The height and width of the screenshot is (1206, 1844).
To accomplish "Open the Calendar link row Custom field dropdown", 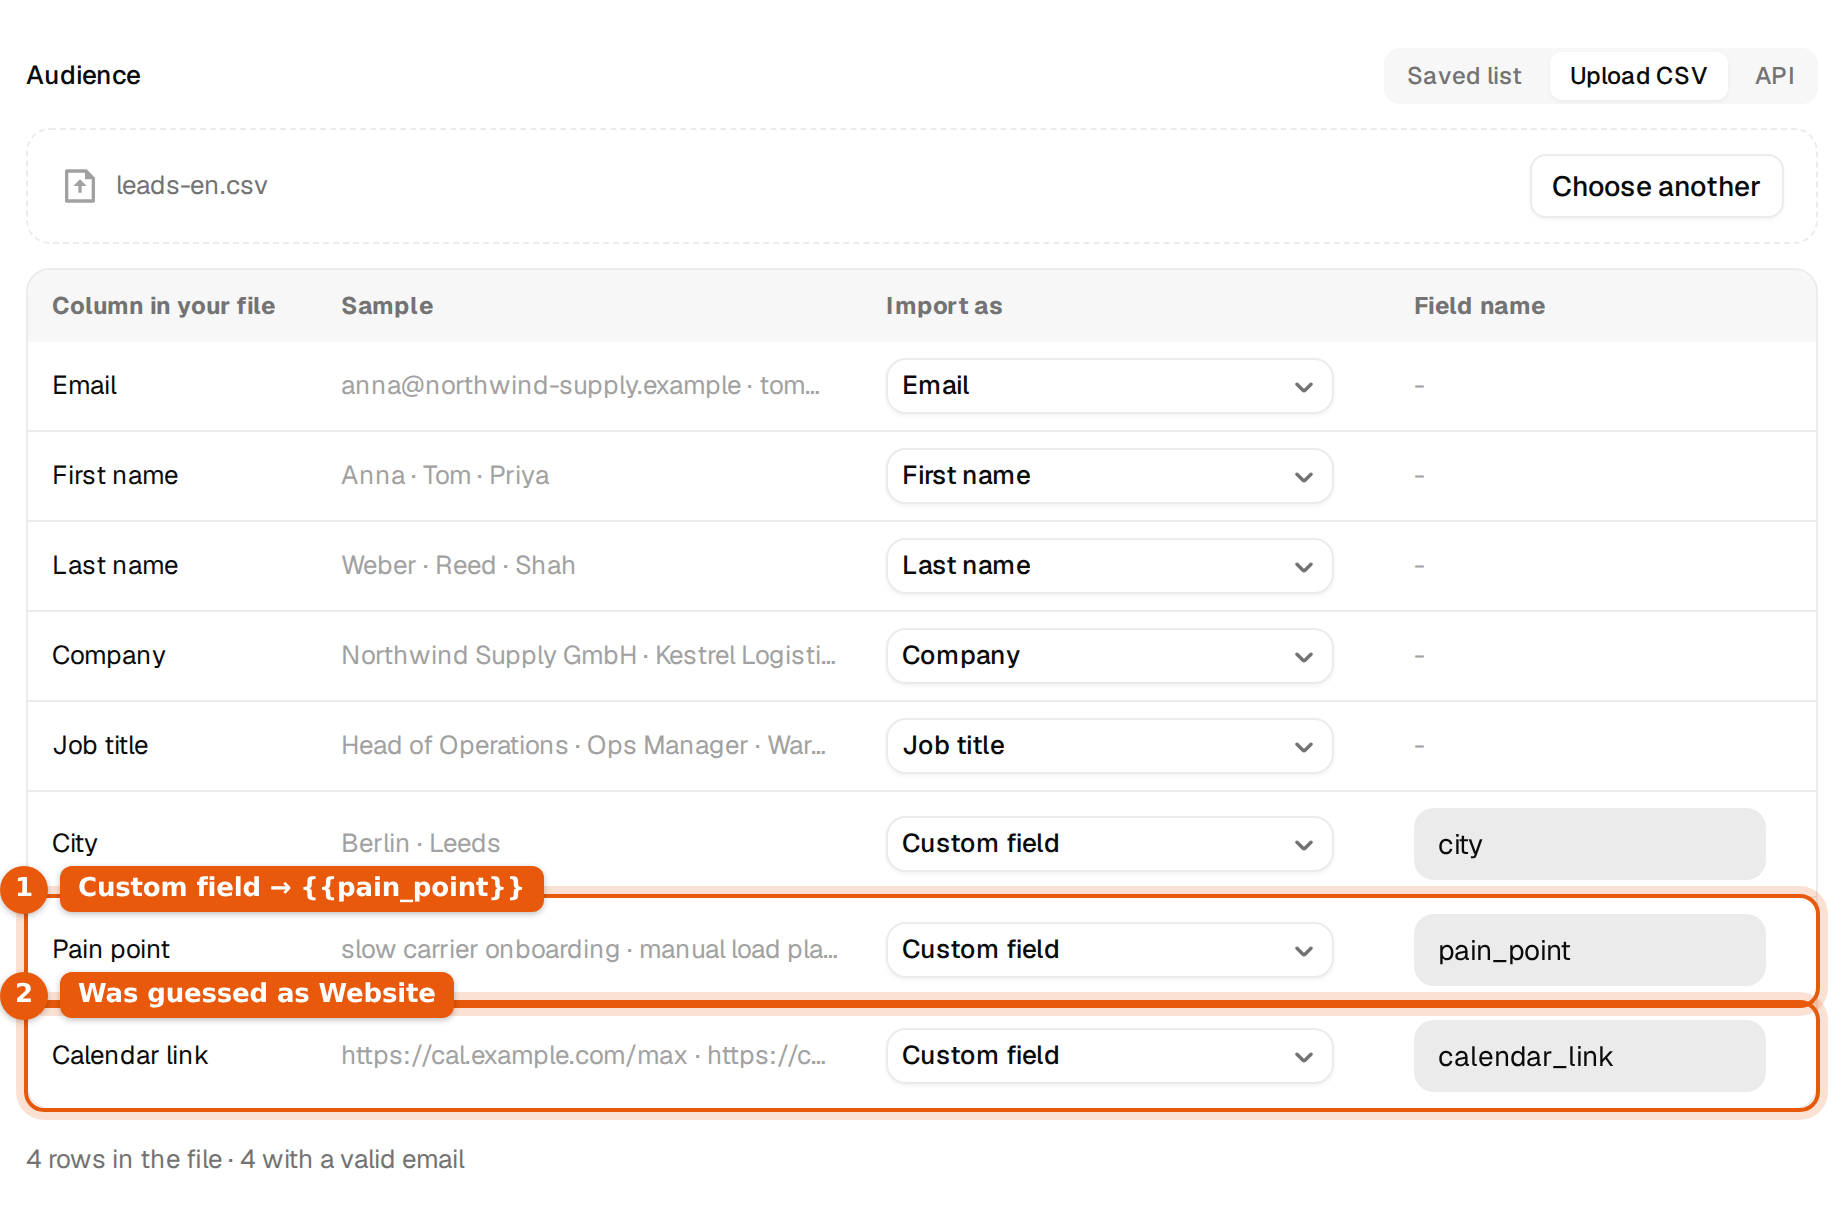I will pyautogui.click(x=1109, y=1056).
